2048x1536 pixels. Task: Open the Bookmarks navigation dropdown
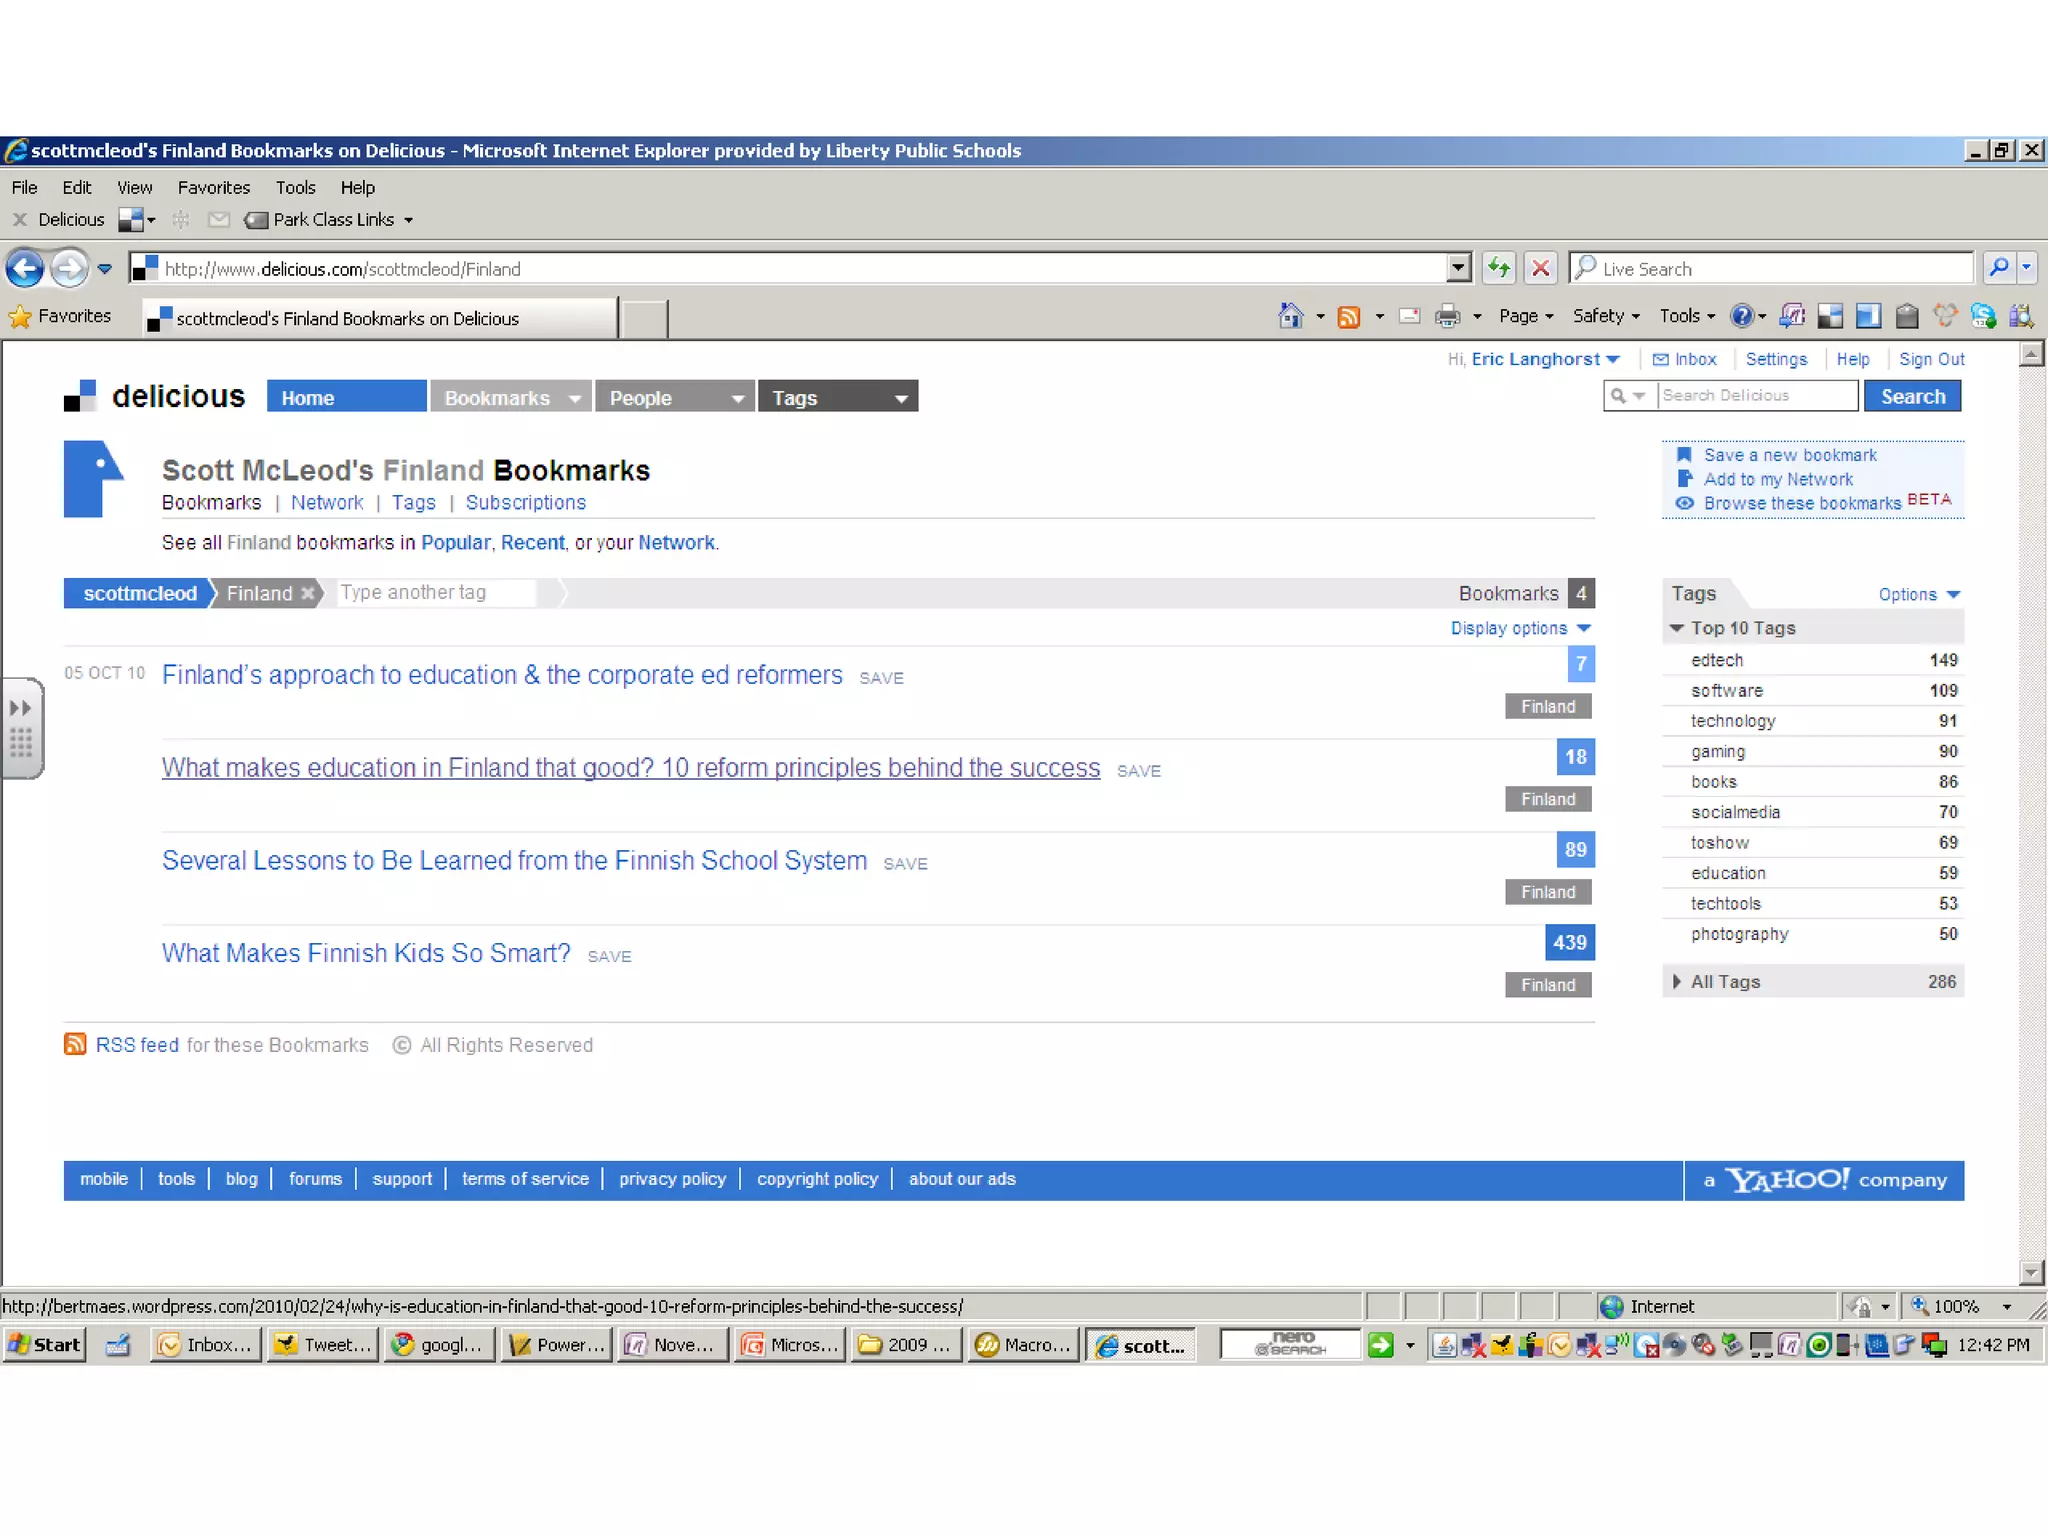pyautogui.click(x=574, y=398)
